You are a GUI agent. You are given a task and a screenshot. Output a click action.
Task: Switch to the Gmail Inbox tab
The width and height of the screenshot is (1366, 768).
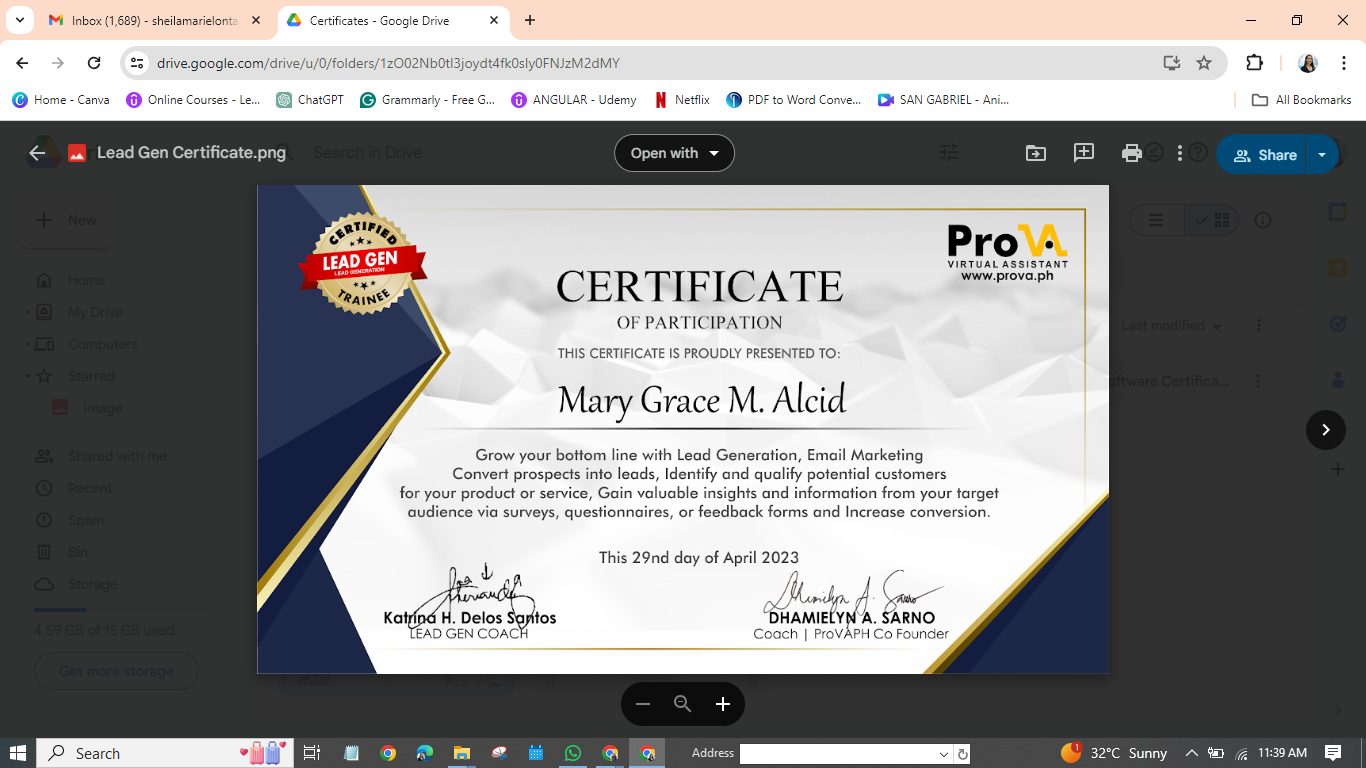(x=155, y=20)
